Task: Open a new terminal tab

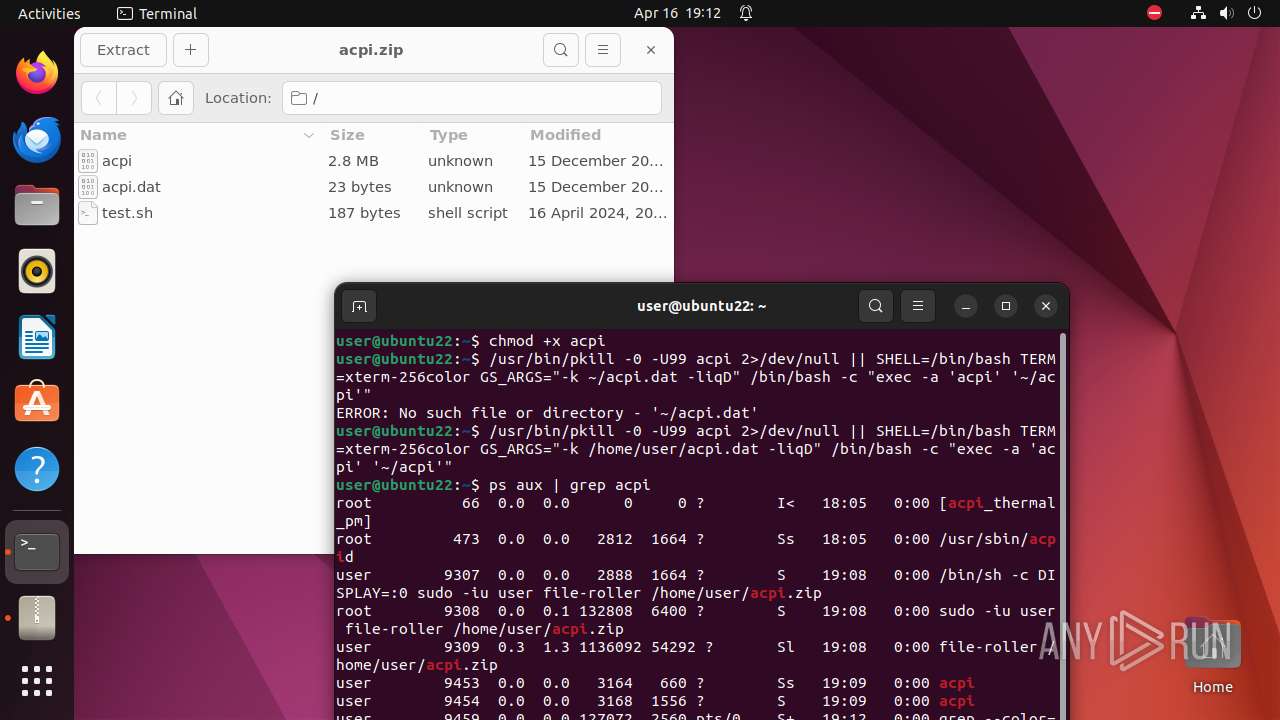Action: pos(360,307)
